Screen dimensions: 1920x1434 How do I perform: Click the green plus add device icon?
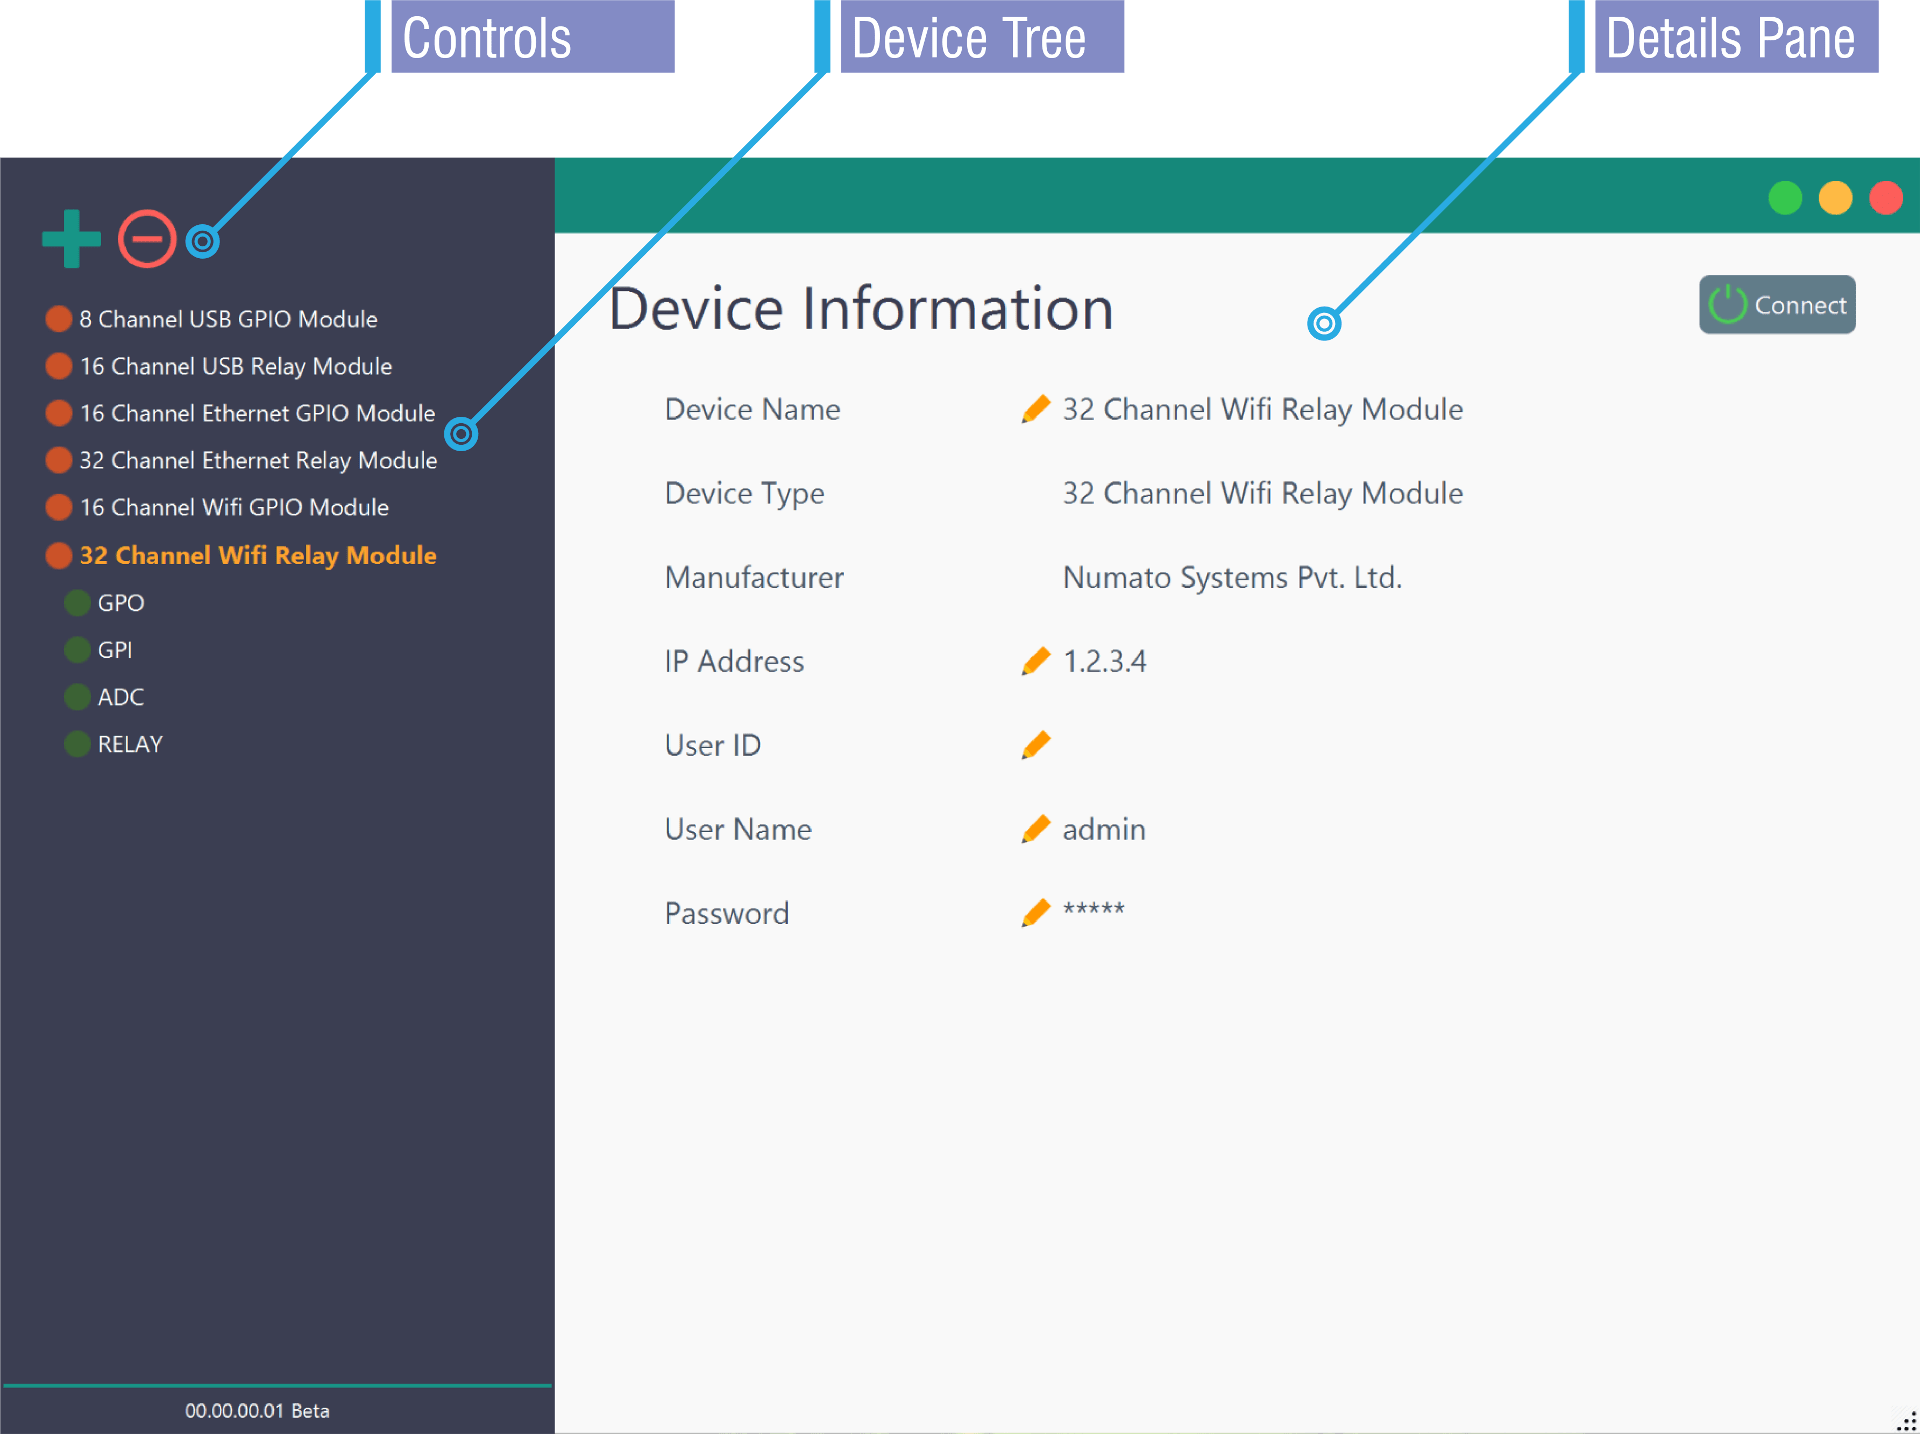pos(71,239)
